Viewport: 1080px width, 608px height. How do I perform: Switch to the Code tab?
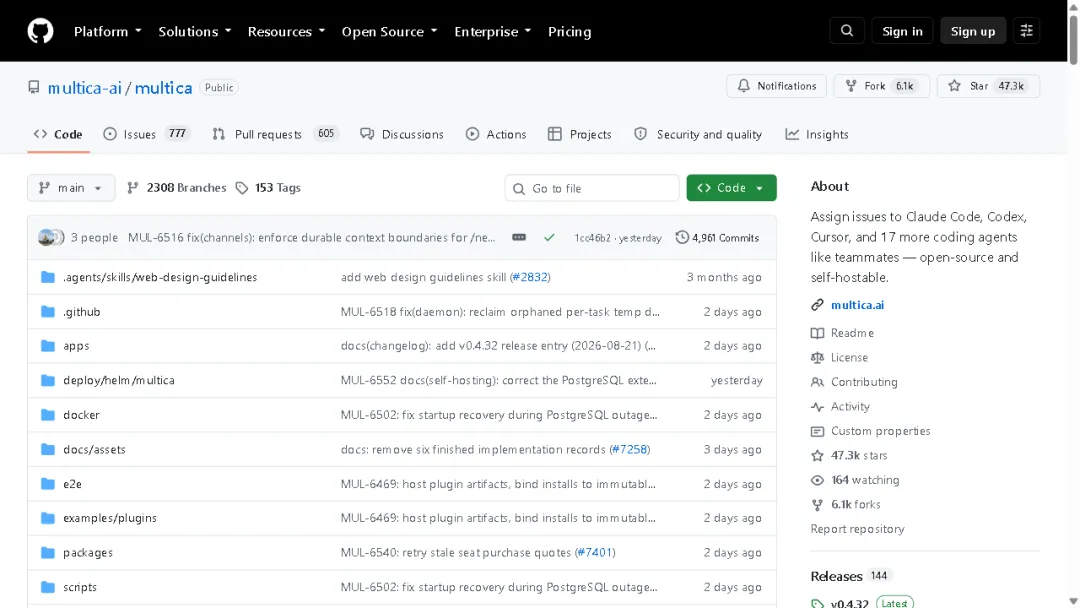[59, 134]
